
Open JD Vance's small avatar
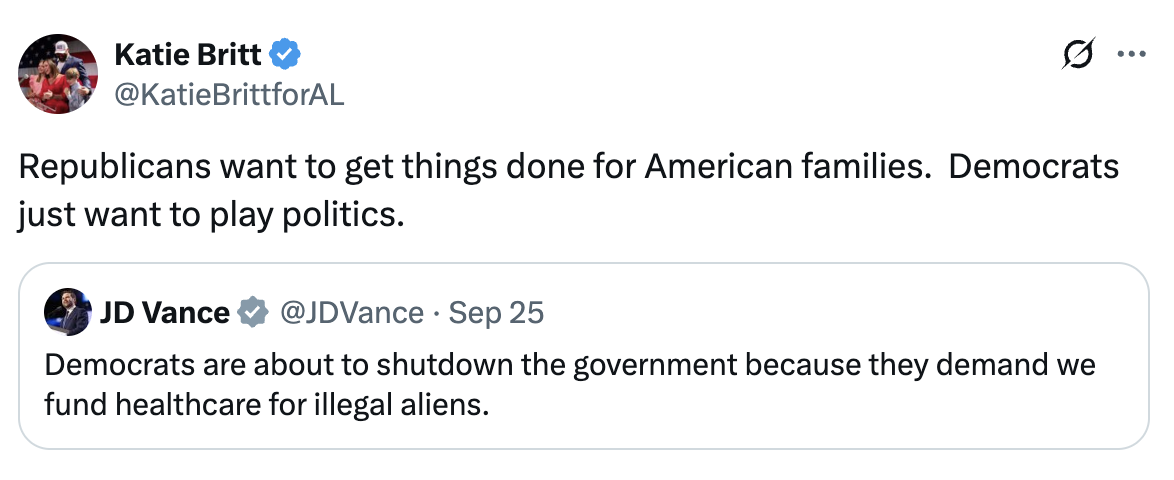(68, 313)
